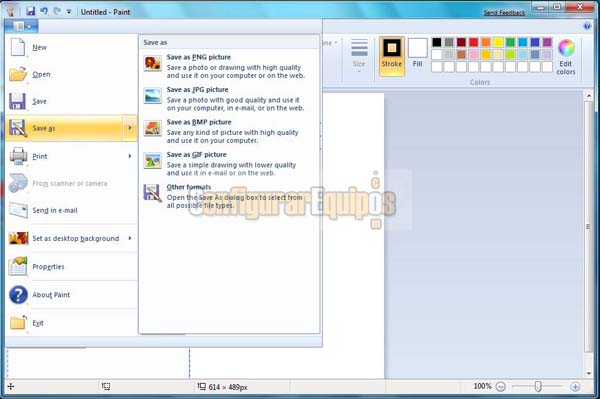The width and height of the screenshot is (600, 399).
Task: Choose Other formats in Save as list
Action: [x=229, y=196]
